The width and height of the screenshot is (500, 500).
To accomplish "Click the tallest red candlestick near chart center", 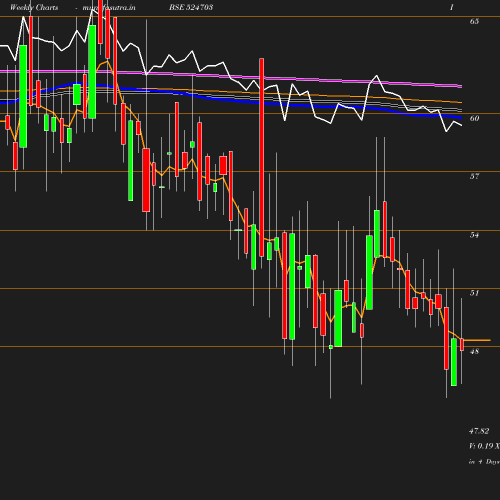I will [262, 157].
